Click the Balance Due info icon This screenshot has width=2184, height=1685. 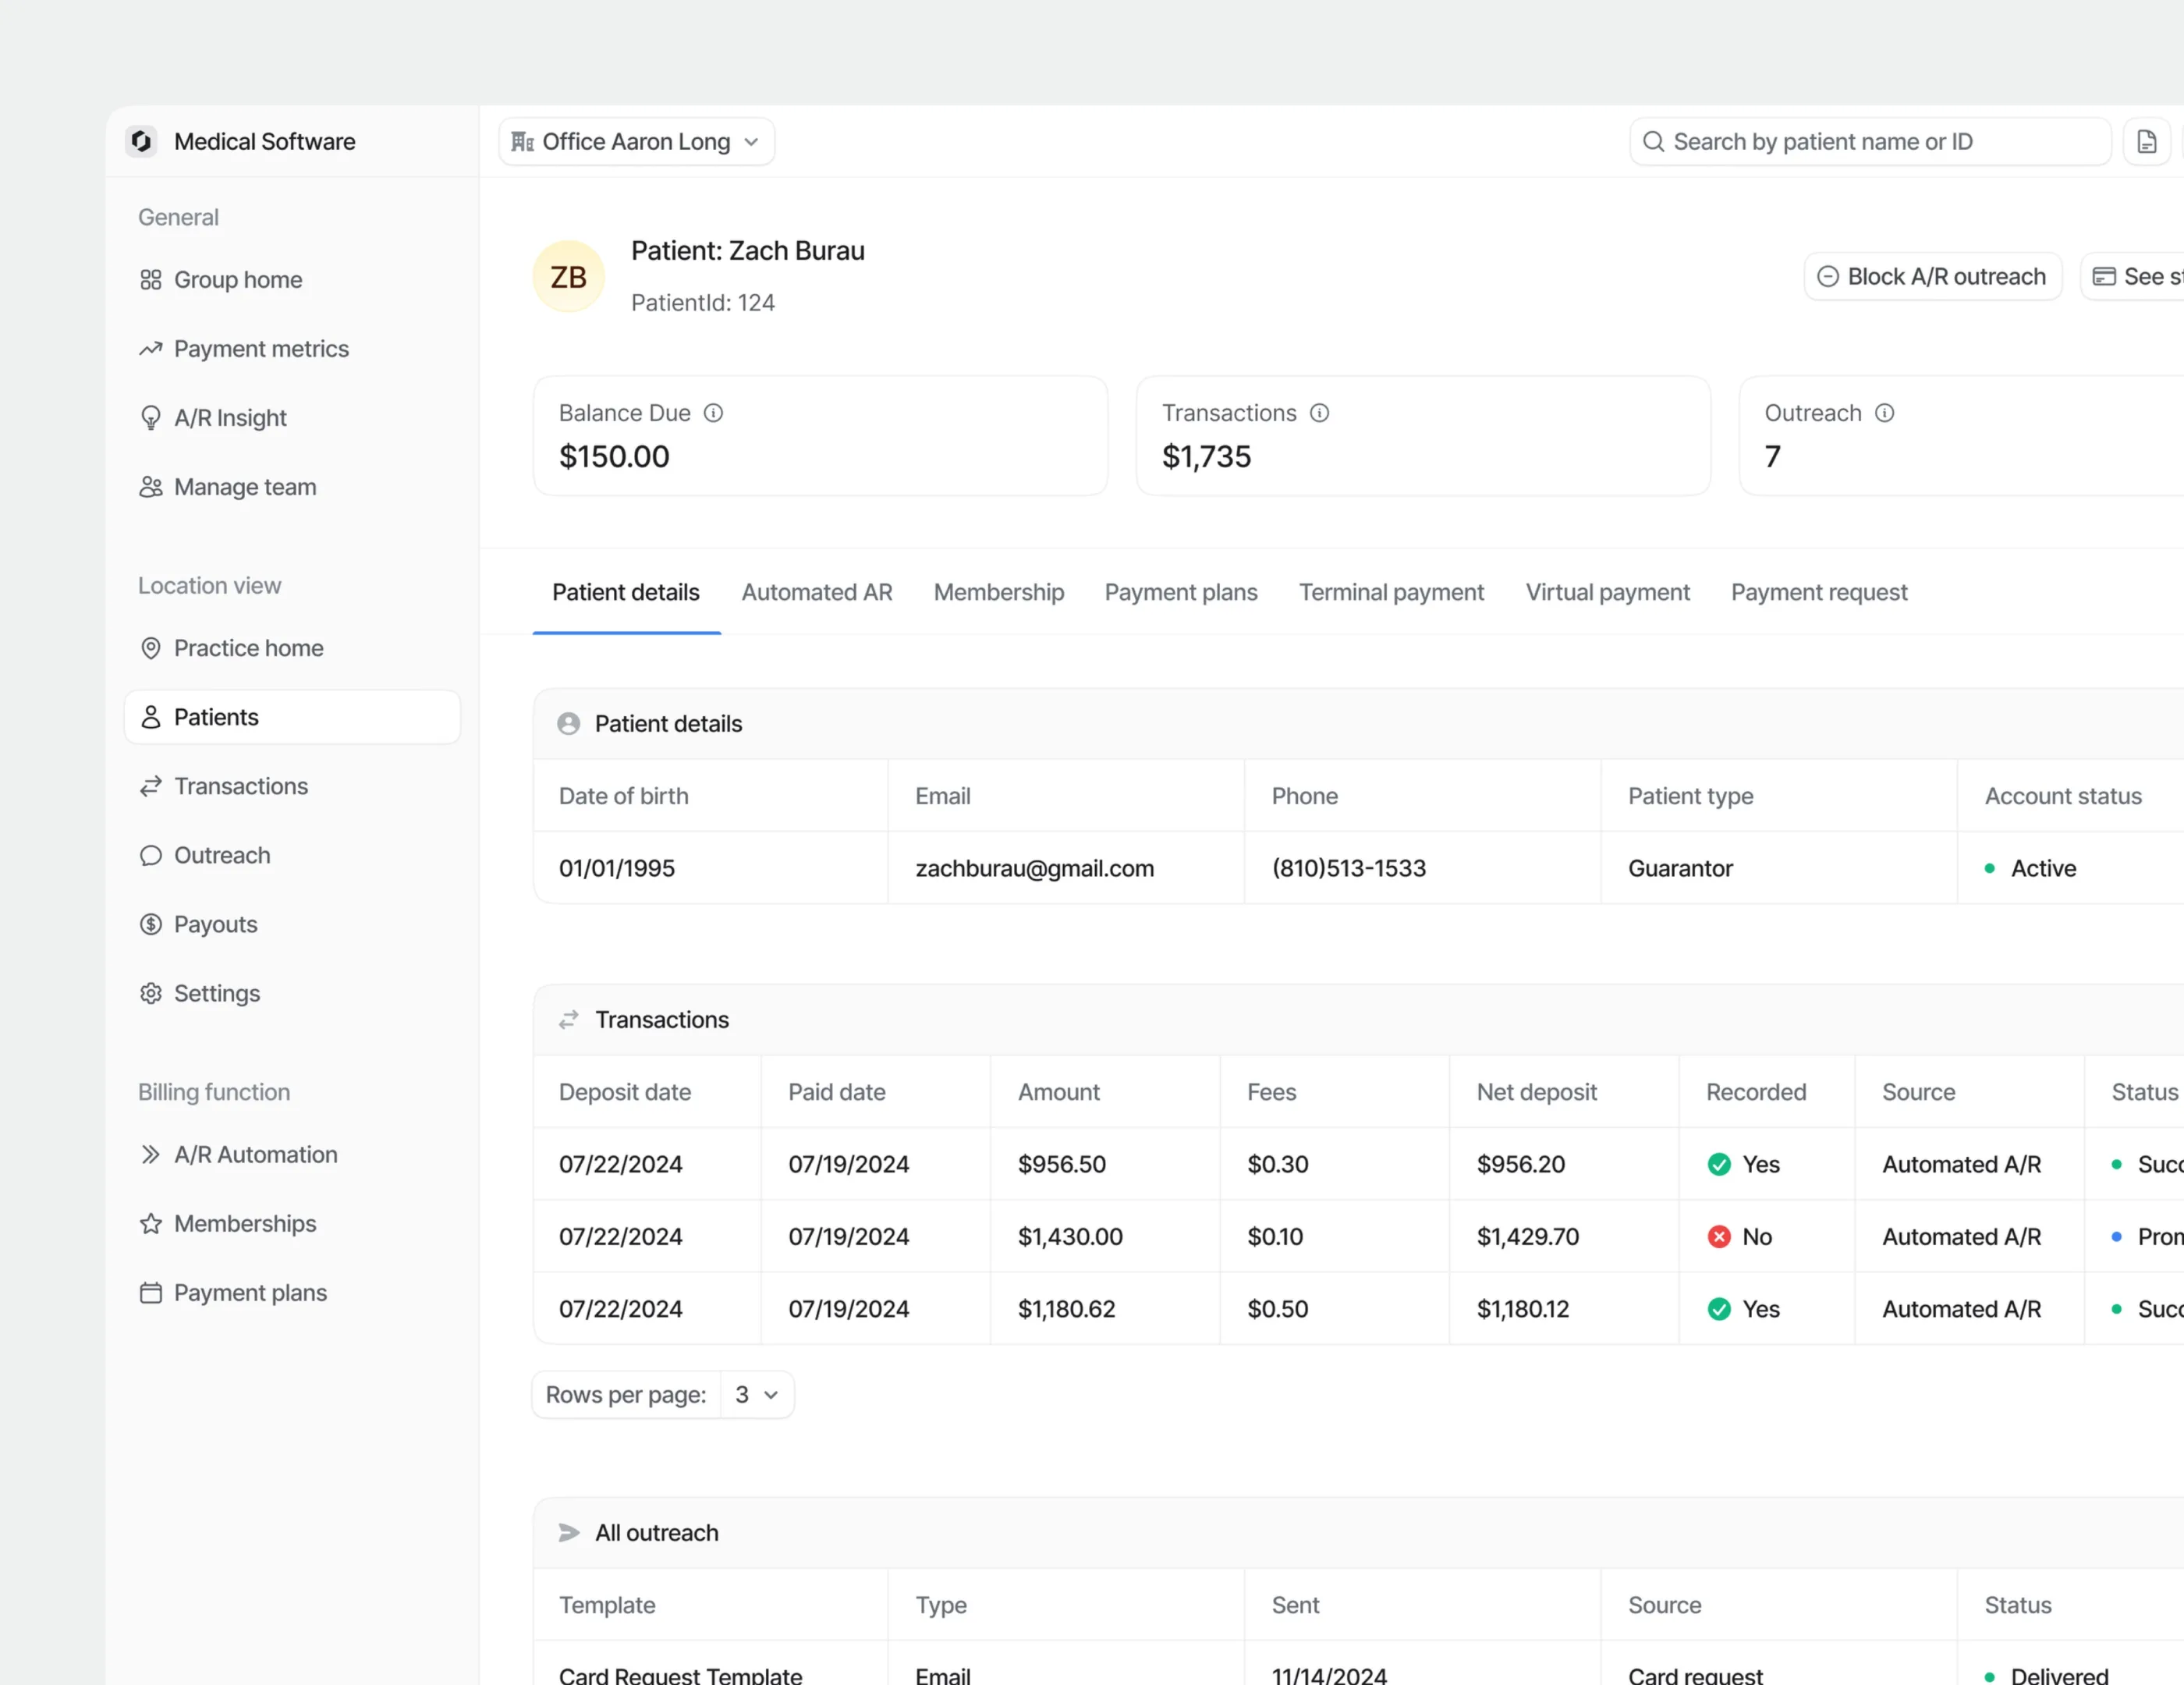coord(713,413)
